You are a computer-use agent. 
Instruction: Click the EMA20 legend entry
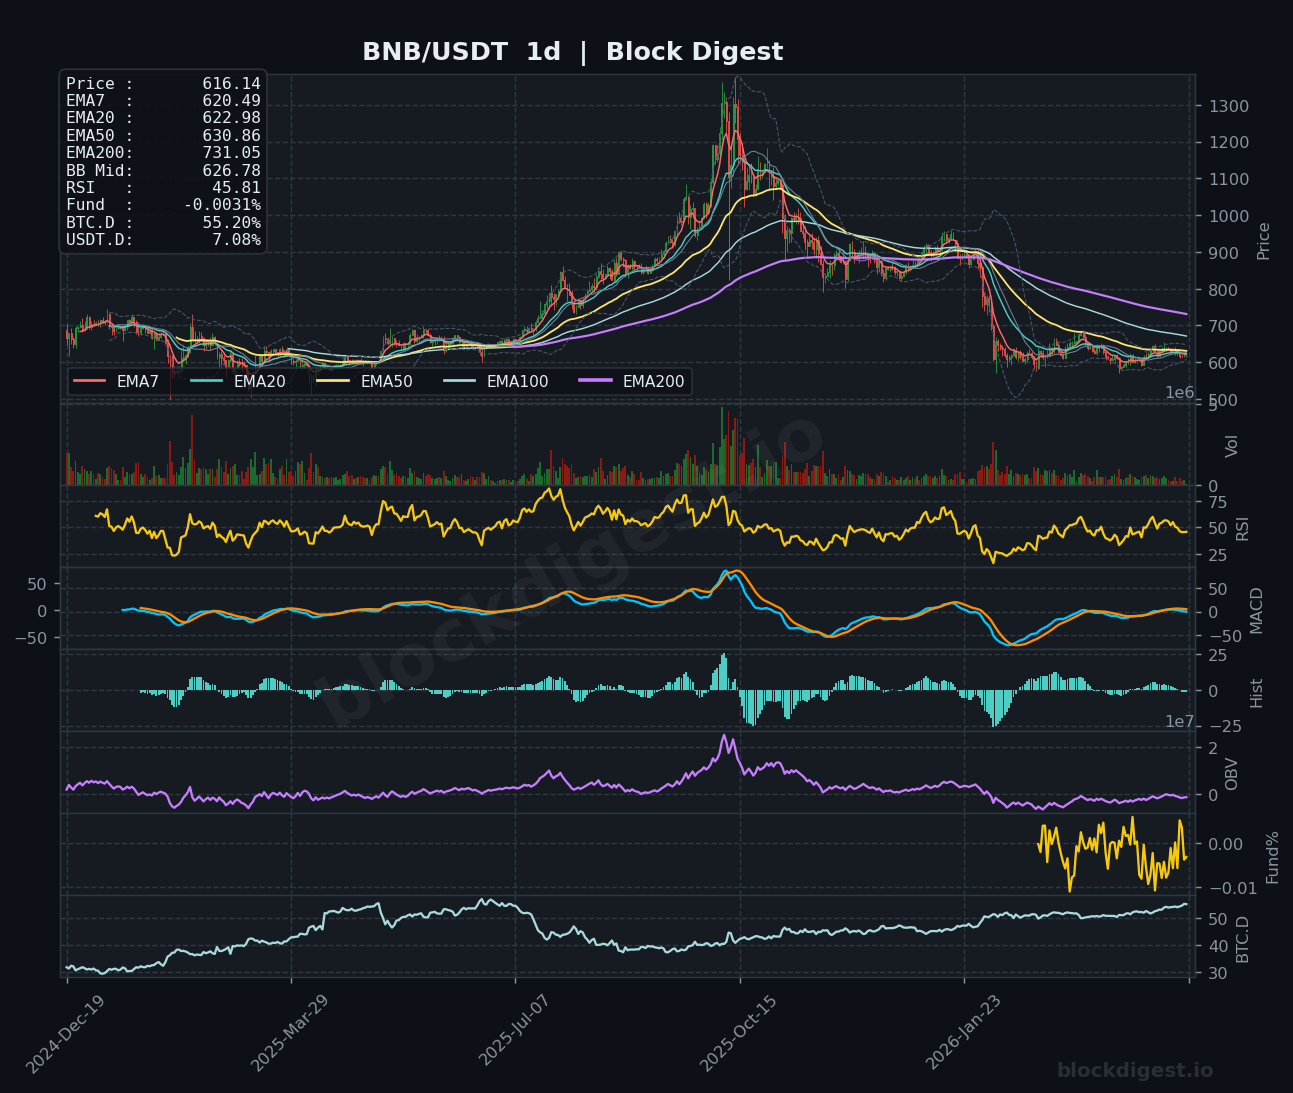click(237, 381)
